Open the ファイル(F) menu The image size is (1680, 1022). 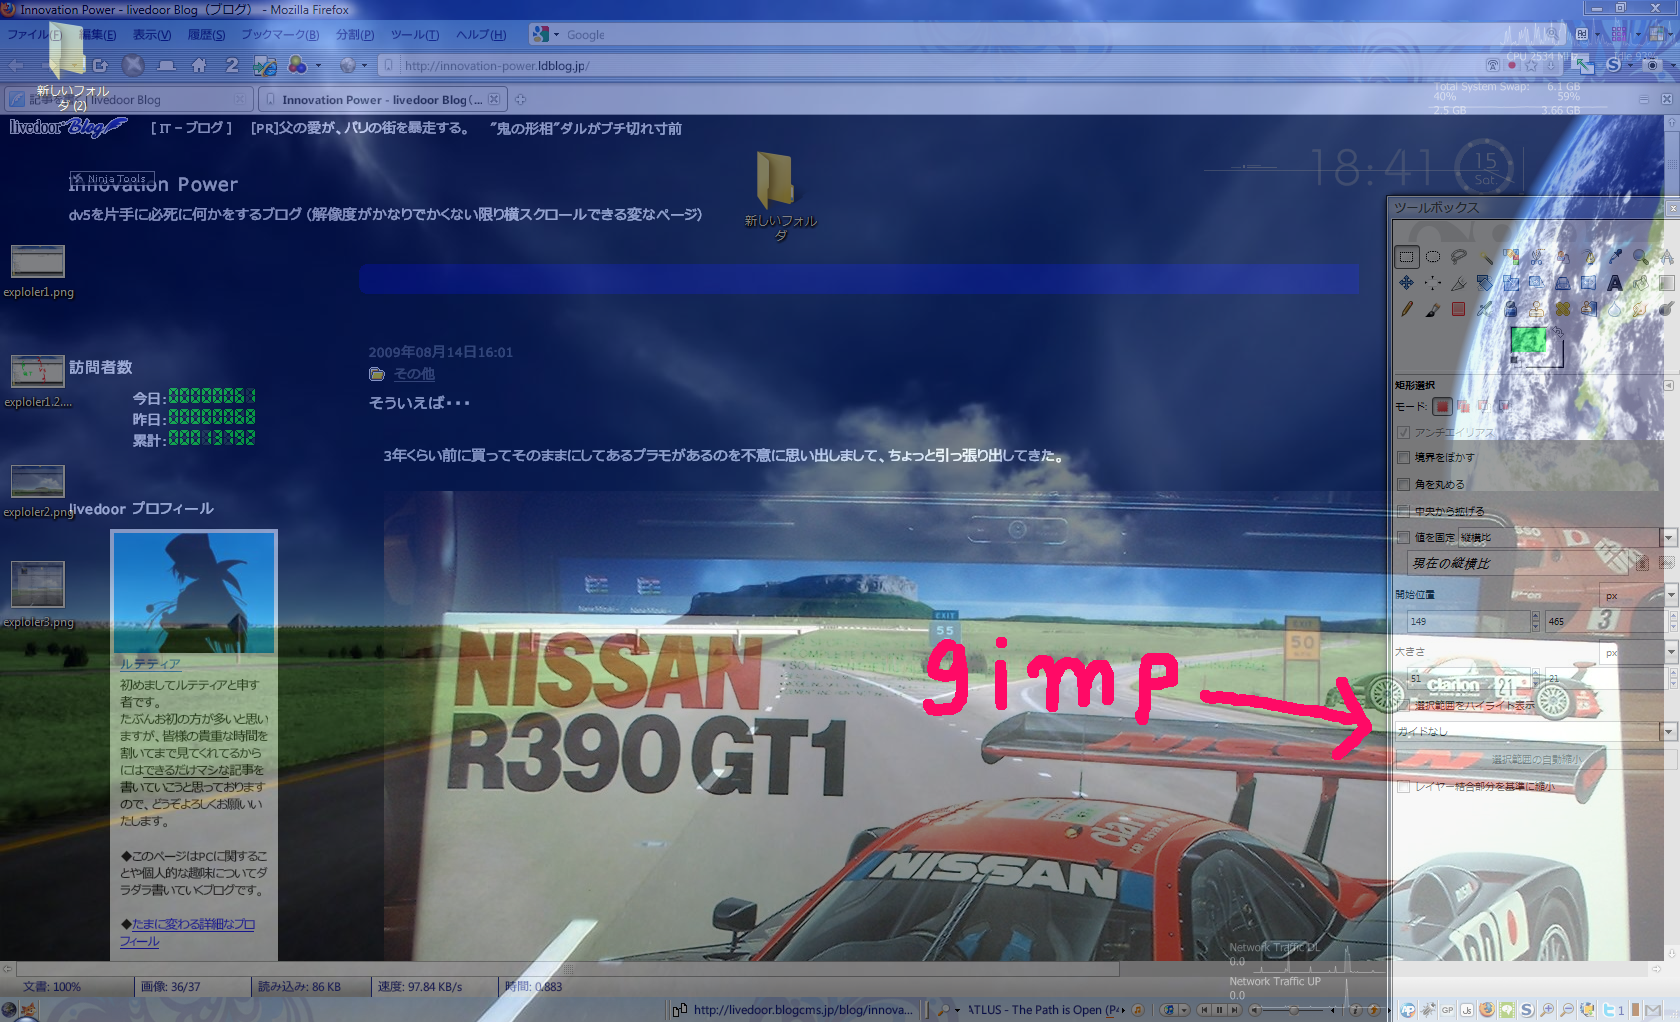(34, 35)
